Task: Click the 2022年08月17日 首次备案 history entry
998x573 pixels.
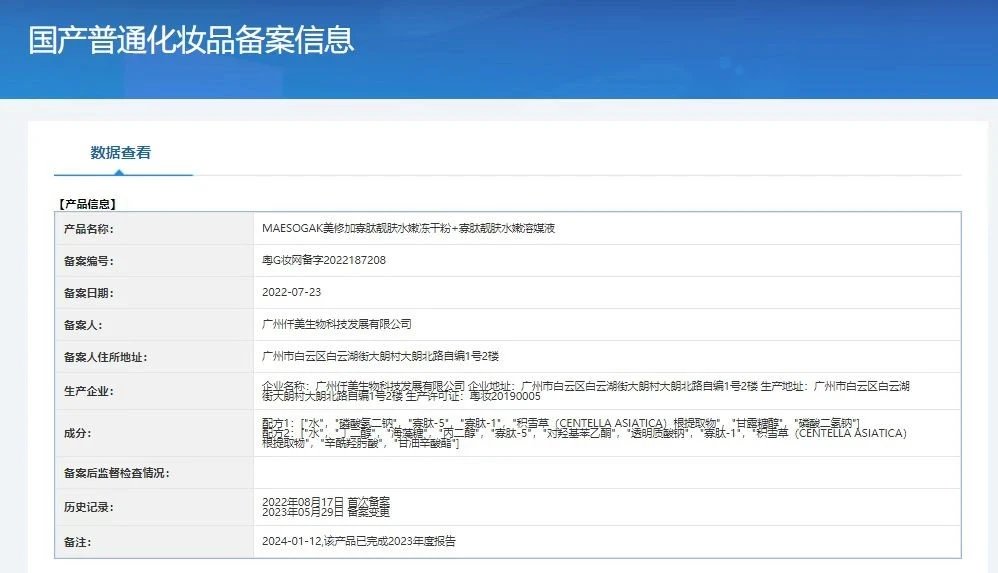Action: (326, 502)
